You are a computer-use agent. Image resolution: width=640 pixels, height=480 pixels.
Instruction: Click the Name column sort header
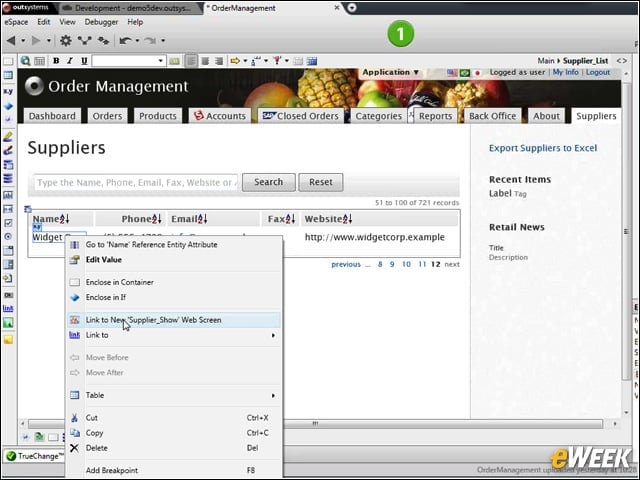click(51, 219)
